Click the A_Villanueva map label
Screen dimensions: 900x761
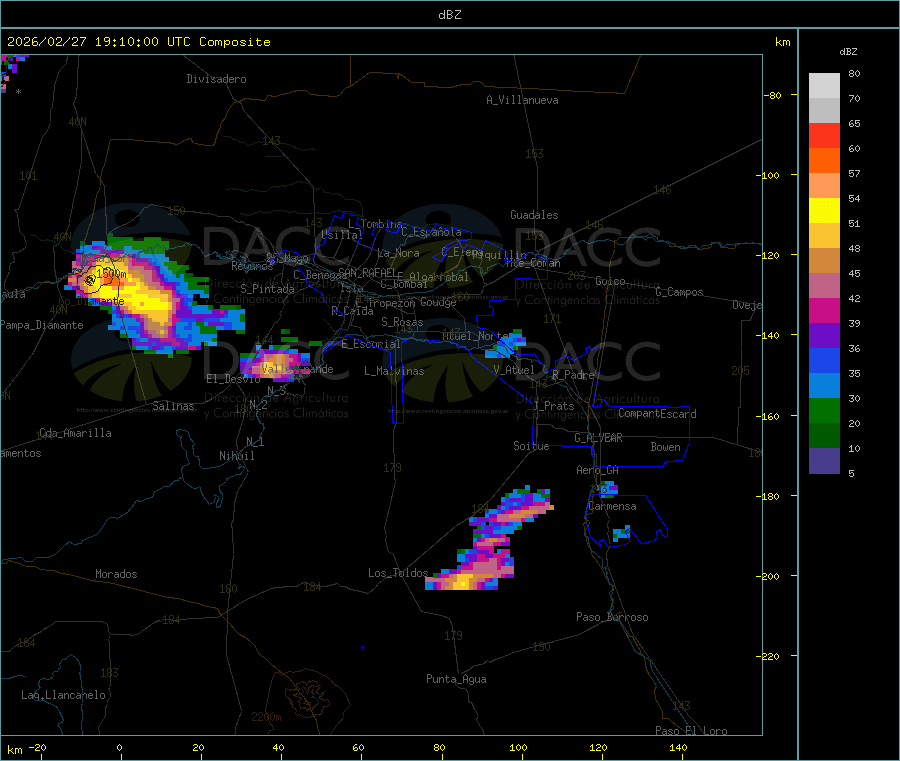[522, 100]
